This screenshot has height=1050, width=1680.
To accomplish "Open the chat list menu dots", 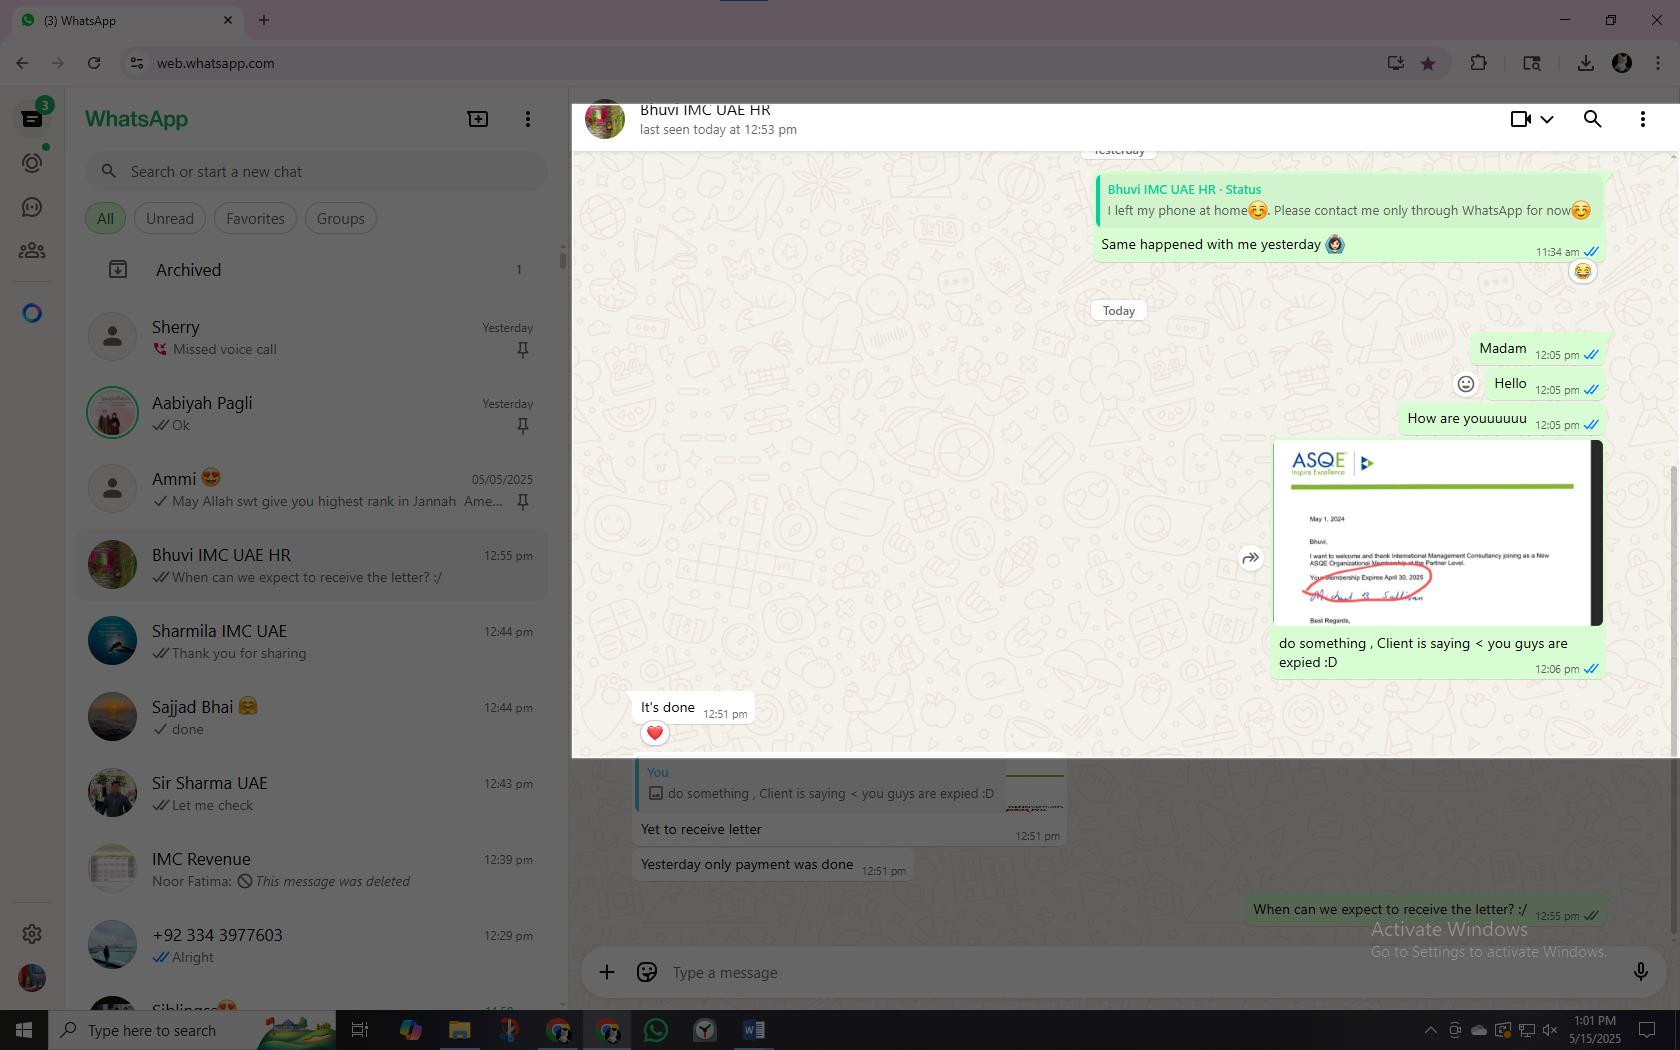I will (528, 119).
